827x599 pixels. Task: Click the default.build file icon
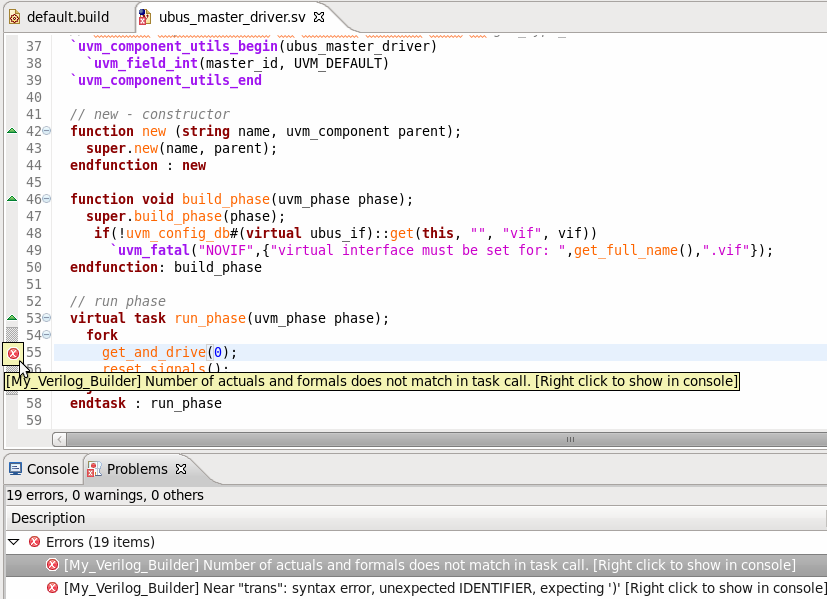tap(14, 17)
